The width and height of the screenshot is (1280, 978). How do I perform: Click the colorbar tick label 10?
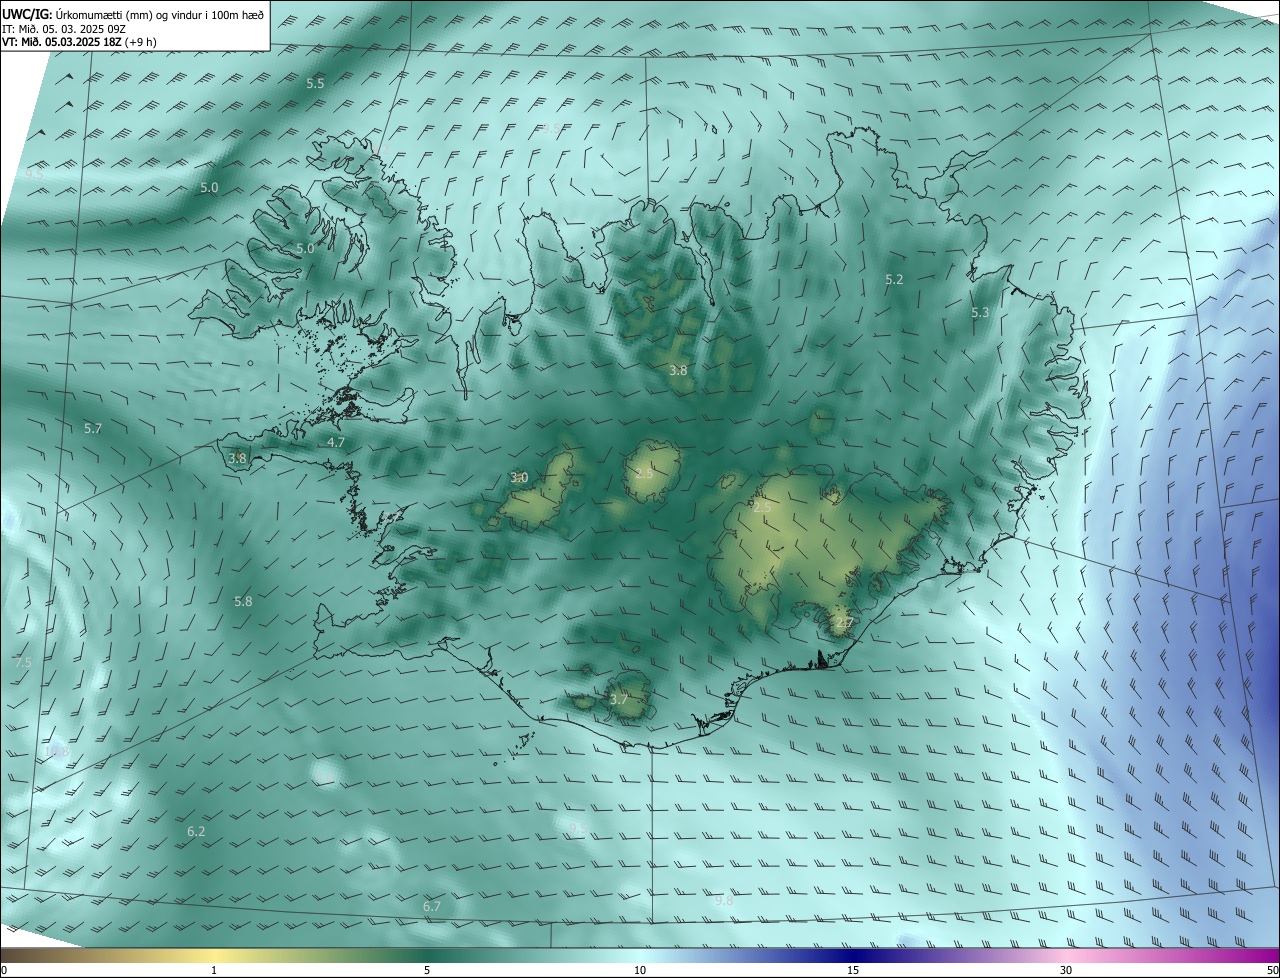640,970
